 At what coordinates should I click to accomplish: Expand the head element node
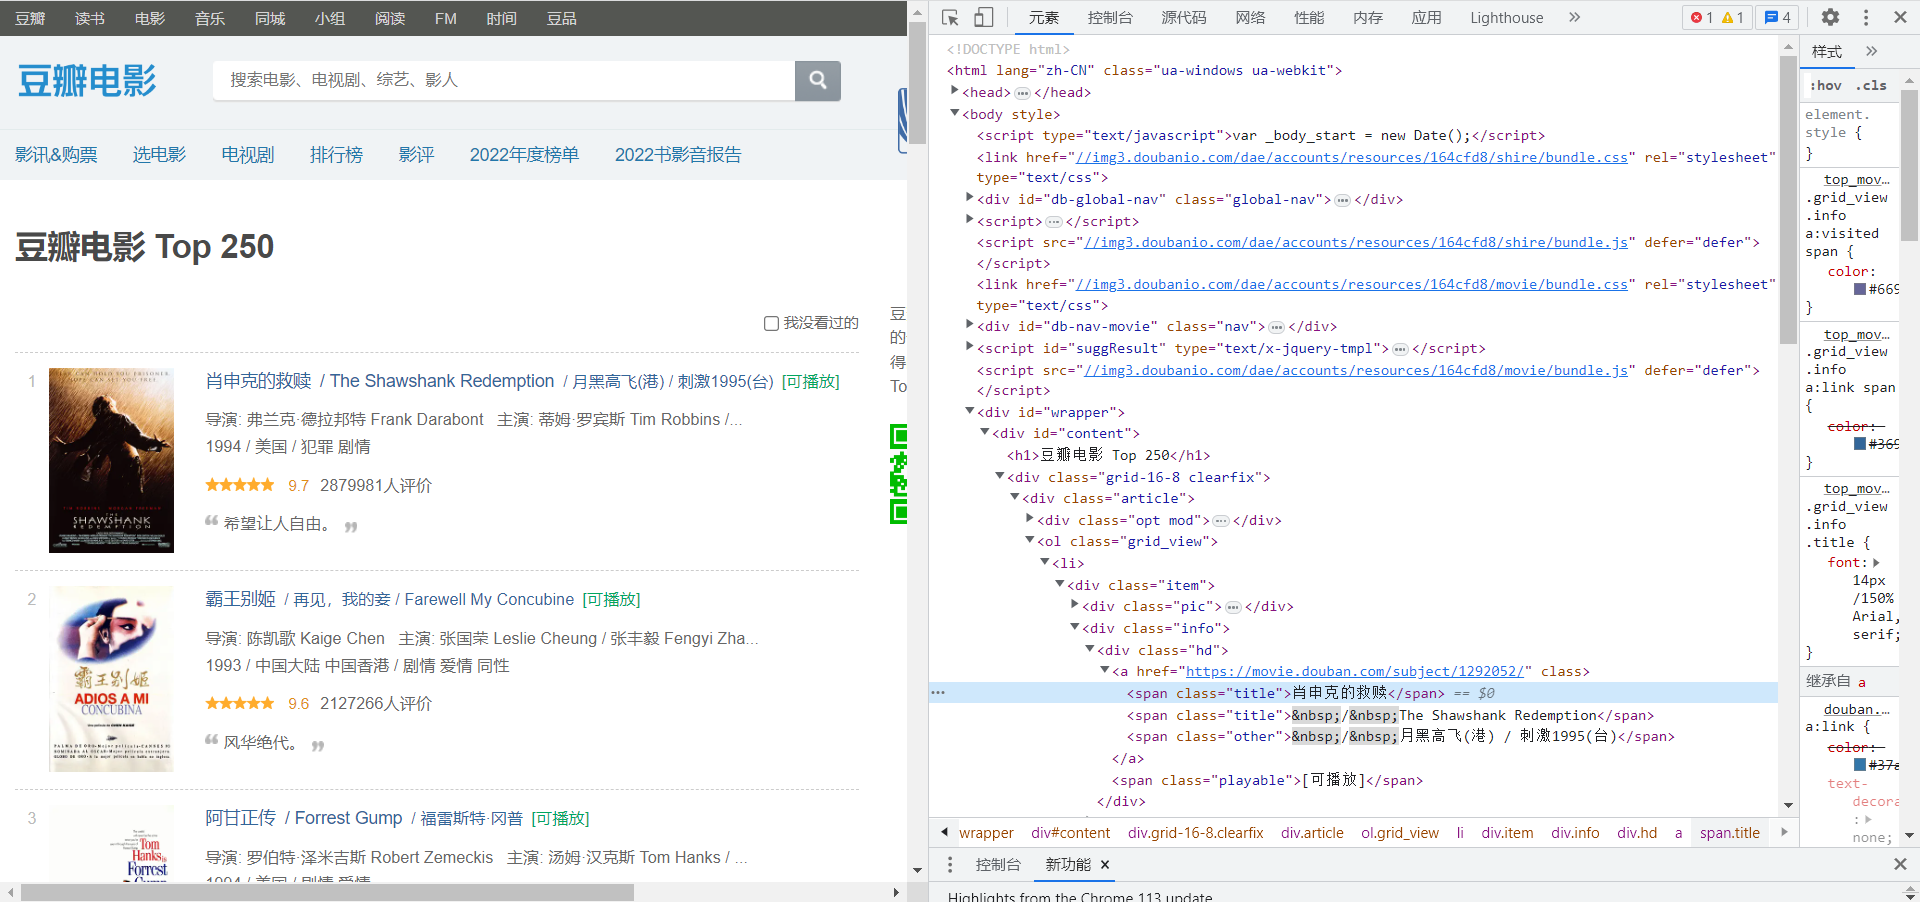954,91
